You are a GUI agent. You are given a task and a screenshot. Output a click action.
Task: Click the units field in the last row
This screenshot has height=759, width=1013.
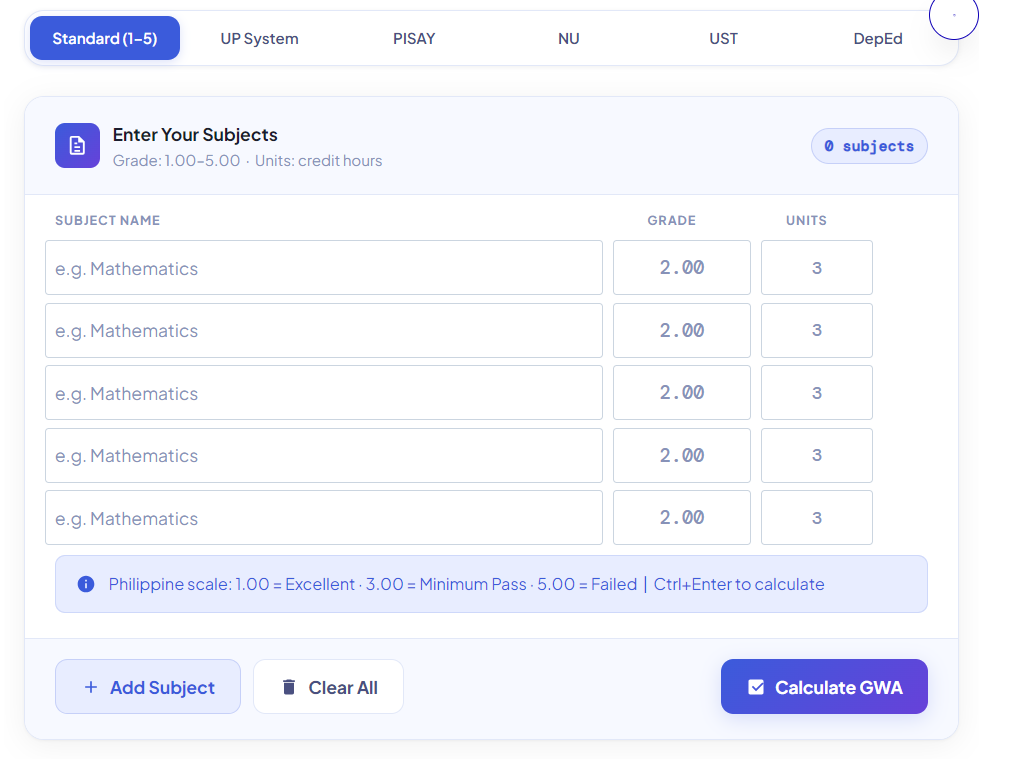pyautogui.click(x=816, y=517)
